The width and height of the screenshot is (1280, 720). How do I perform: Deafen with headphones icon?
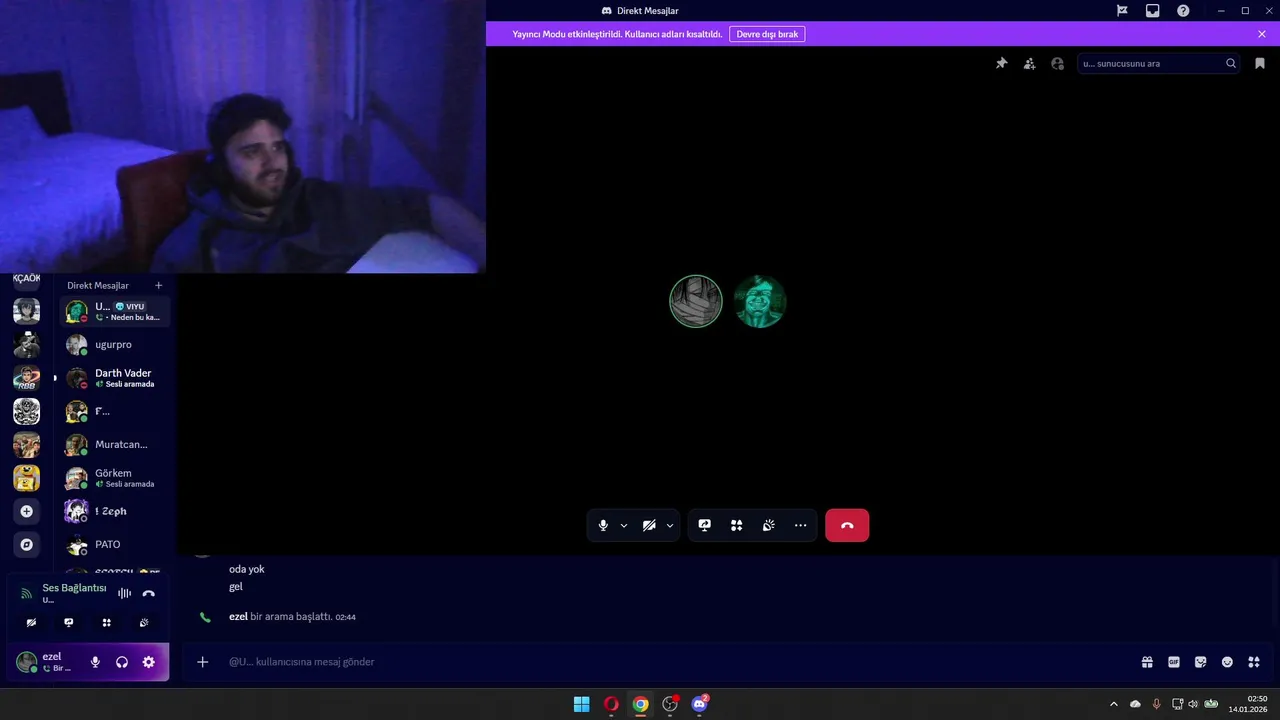122,662
